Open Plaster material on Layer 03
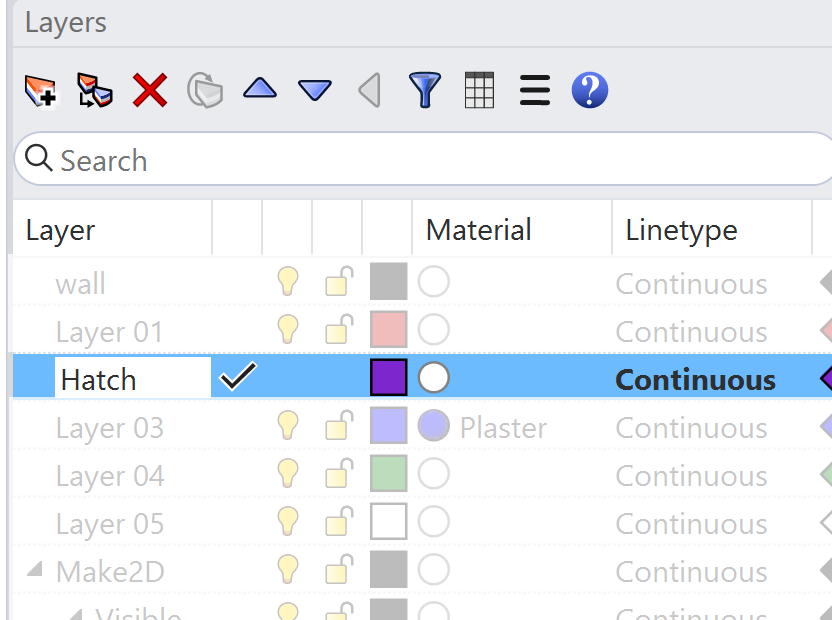 502,428
